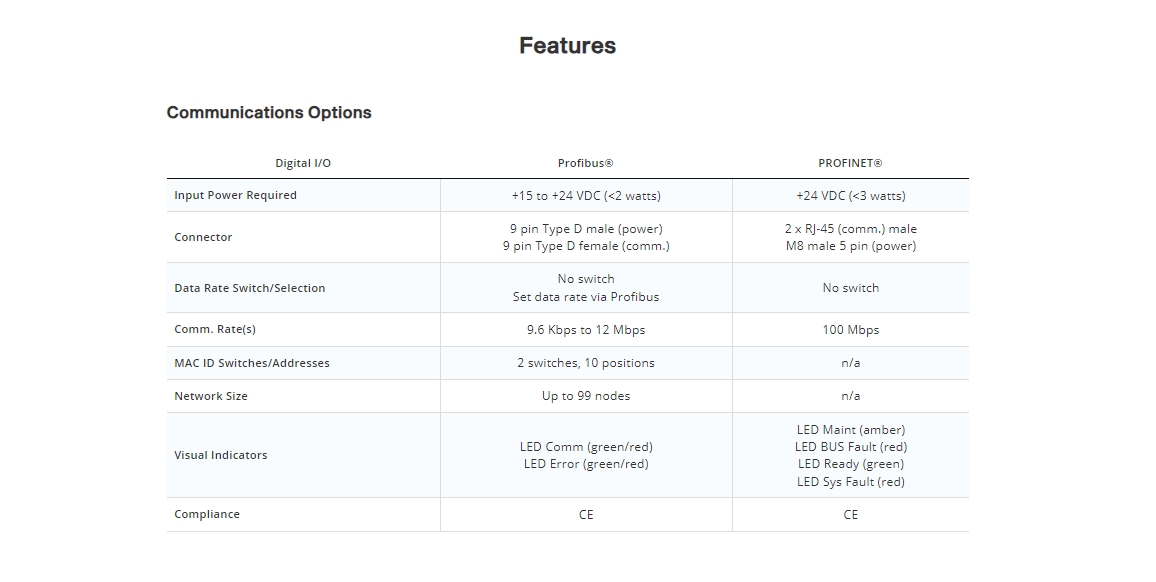Click the Connector row label
The height and width of the screenshot is (582, 1156).
[203, 237]
